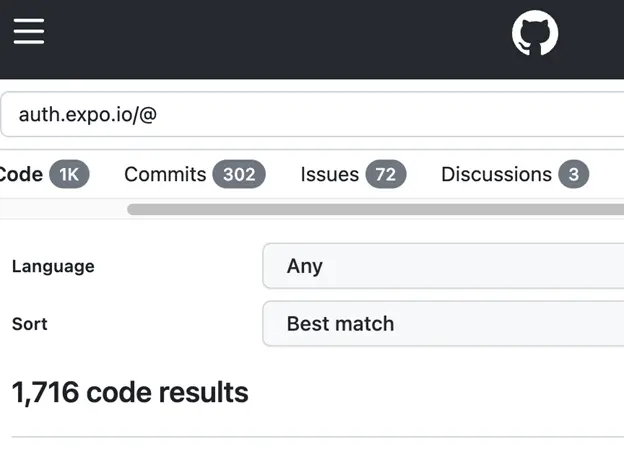This screenshot has width=624, height=452.
Task: Select the Discussions results tab
Action: [496, 175]
